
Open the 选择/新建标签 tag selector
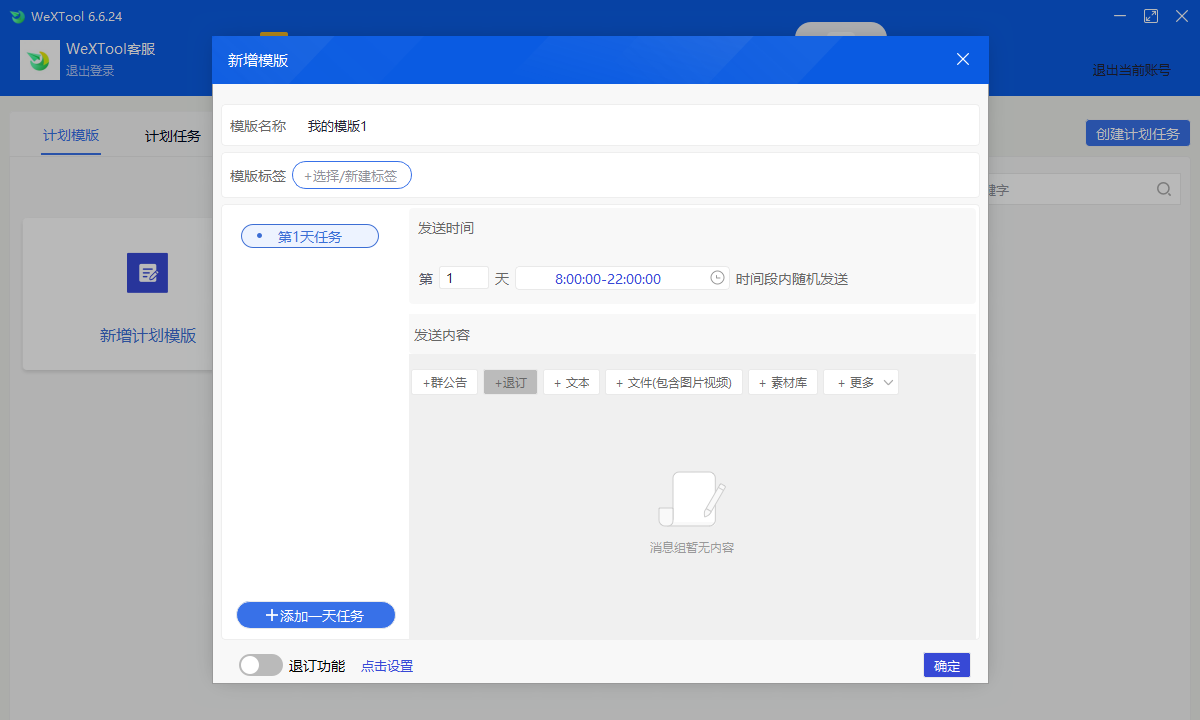351,176
